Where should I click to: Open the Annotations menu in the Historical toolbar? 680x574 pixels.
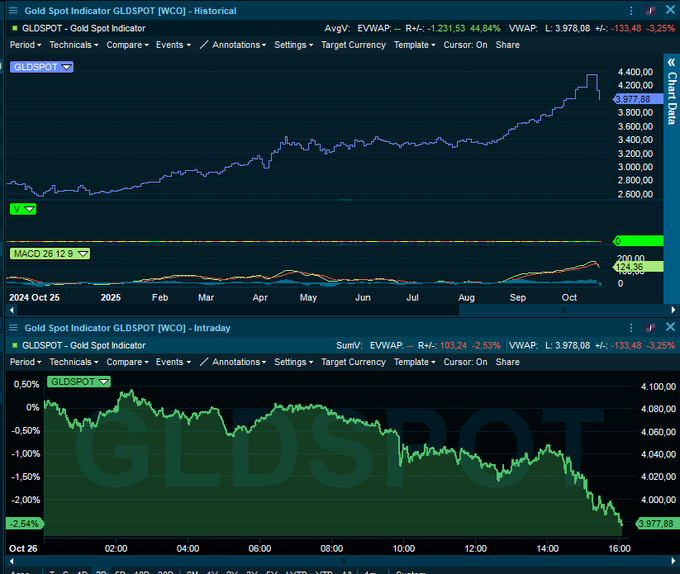point(239,45)
